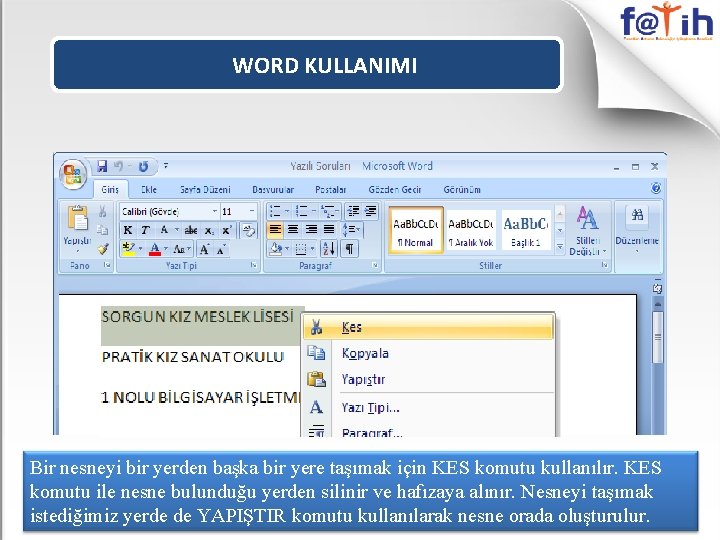Open the Postalar tab
Image resolution: width=720 pixels, height=540 pixels.
tap(330, 189)
